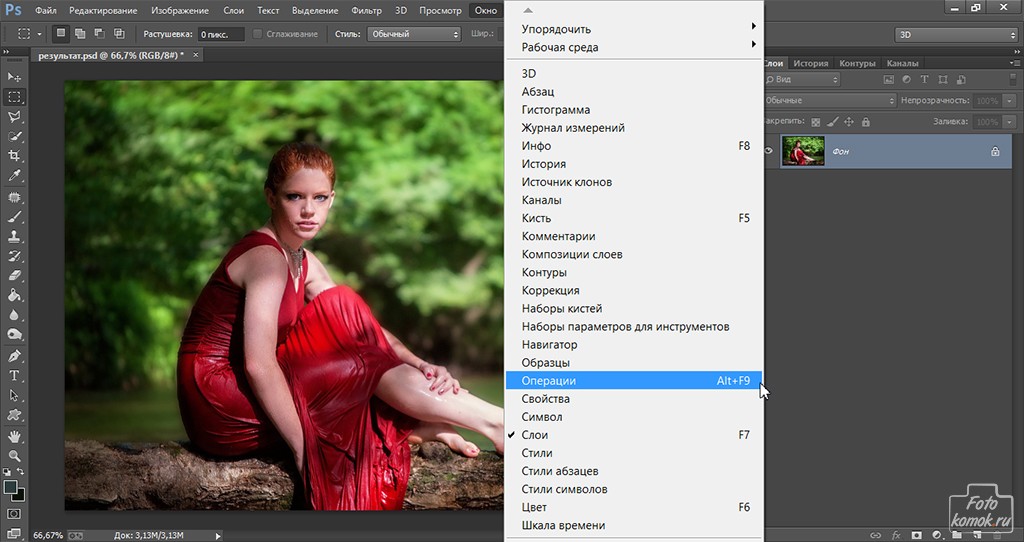
Task: Select the Horizontal Type tool
Action: [14, 376]
